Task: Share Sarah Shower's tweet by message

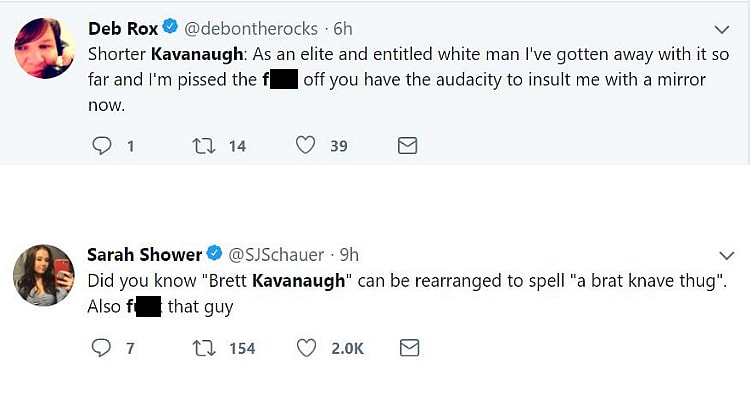Action: [x=408, y=348]
